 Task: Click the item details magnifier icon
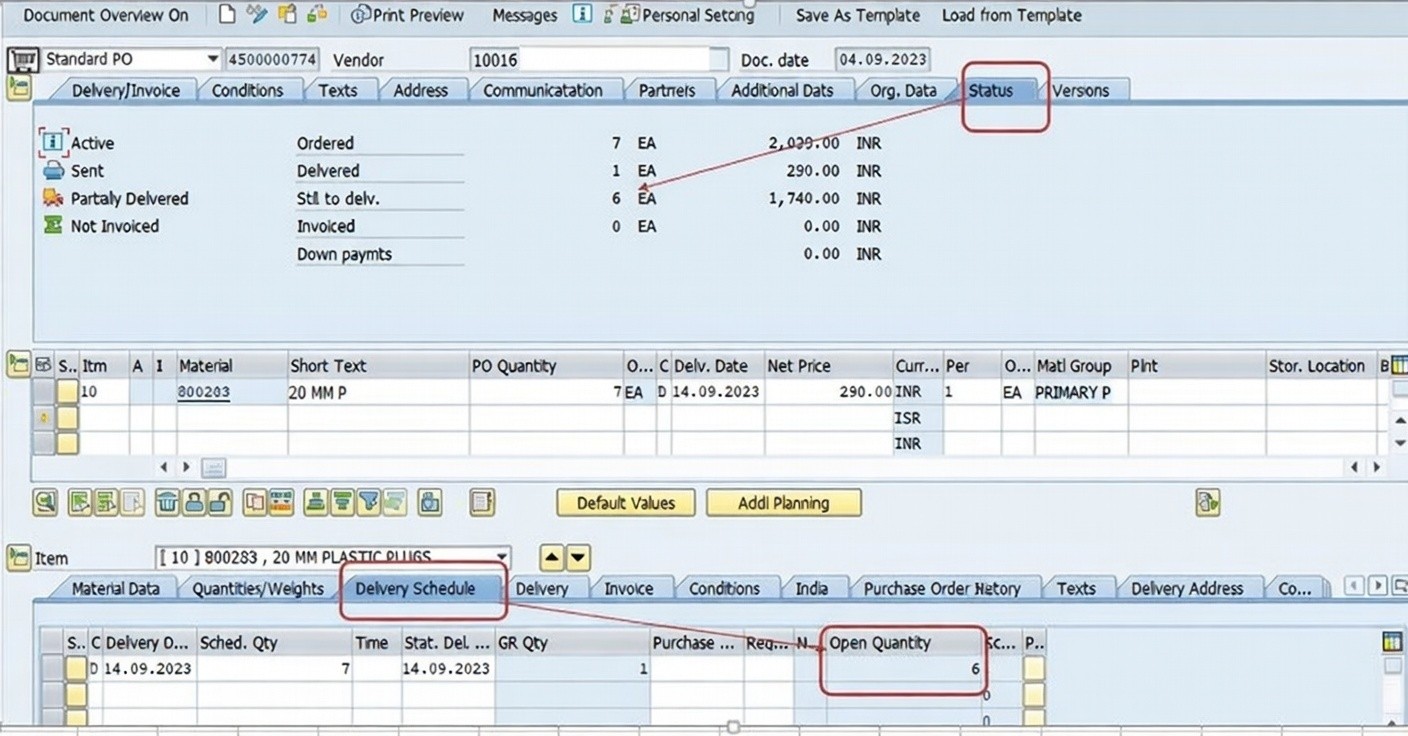[45, 502]
